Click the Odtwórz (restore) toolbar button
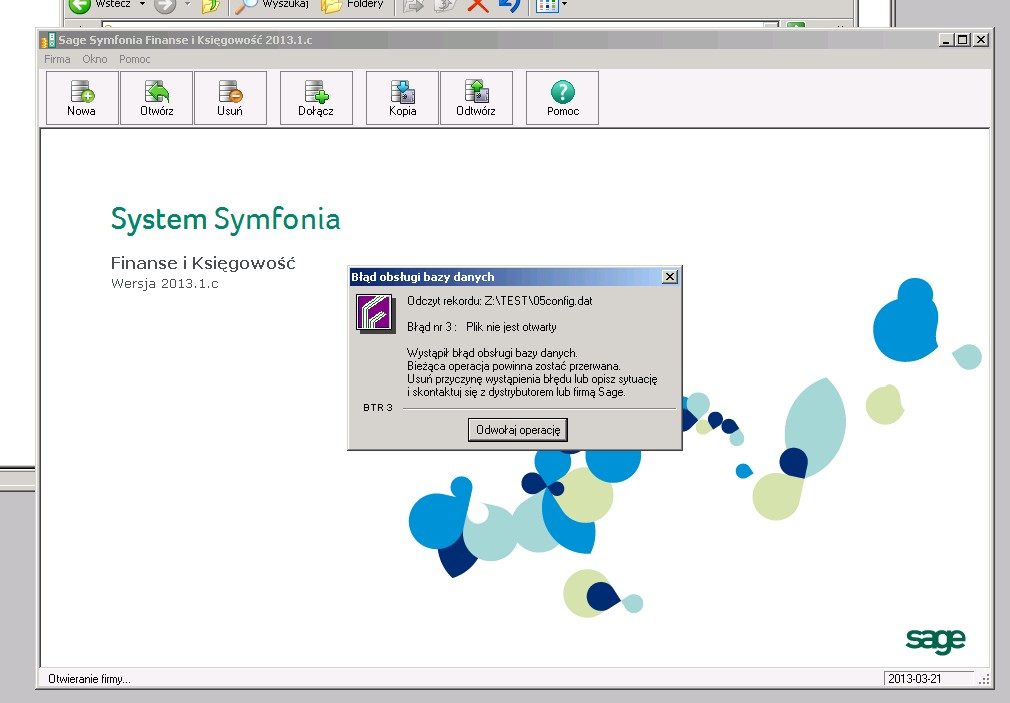The width and height of the screenshot is (1010, 703). 476,98
